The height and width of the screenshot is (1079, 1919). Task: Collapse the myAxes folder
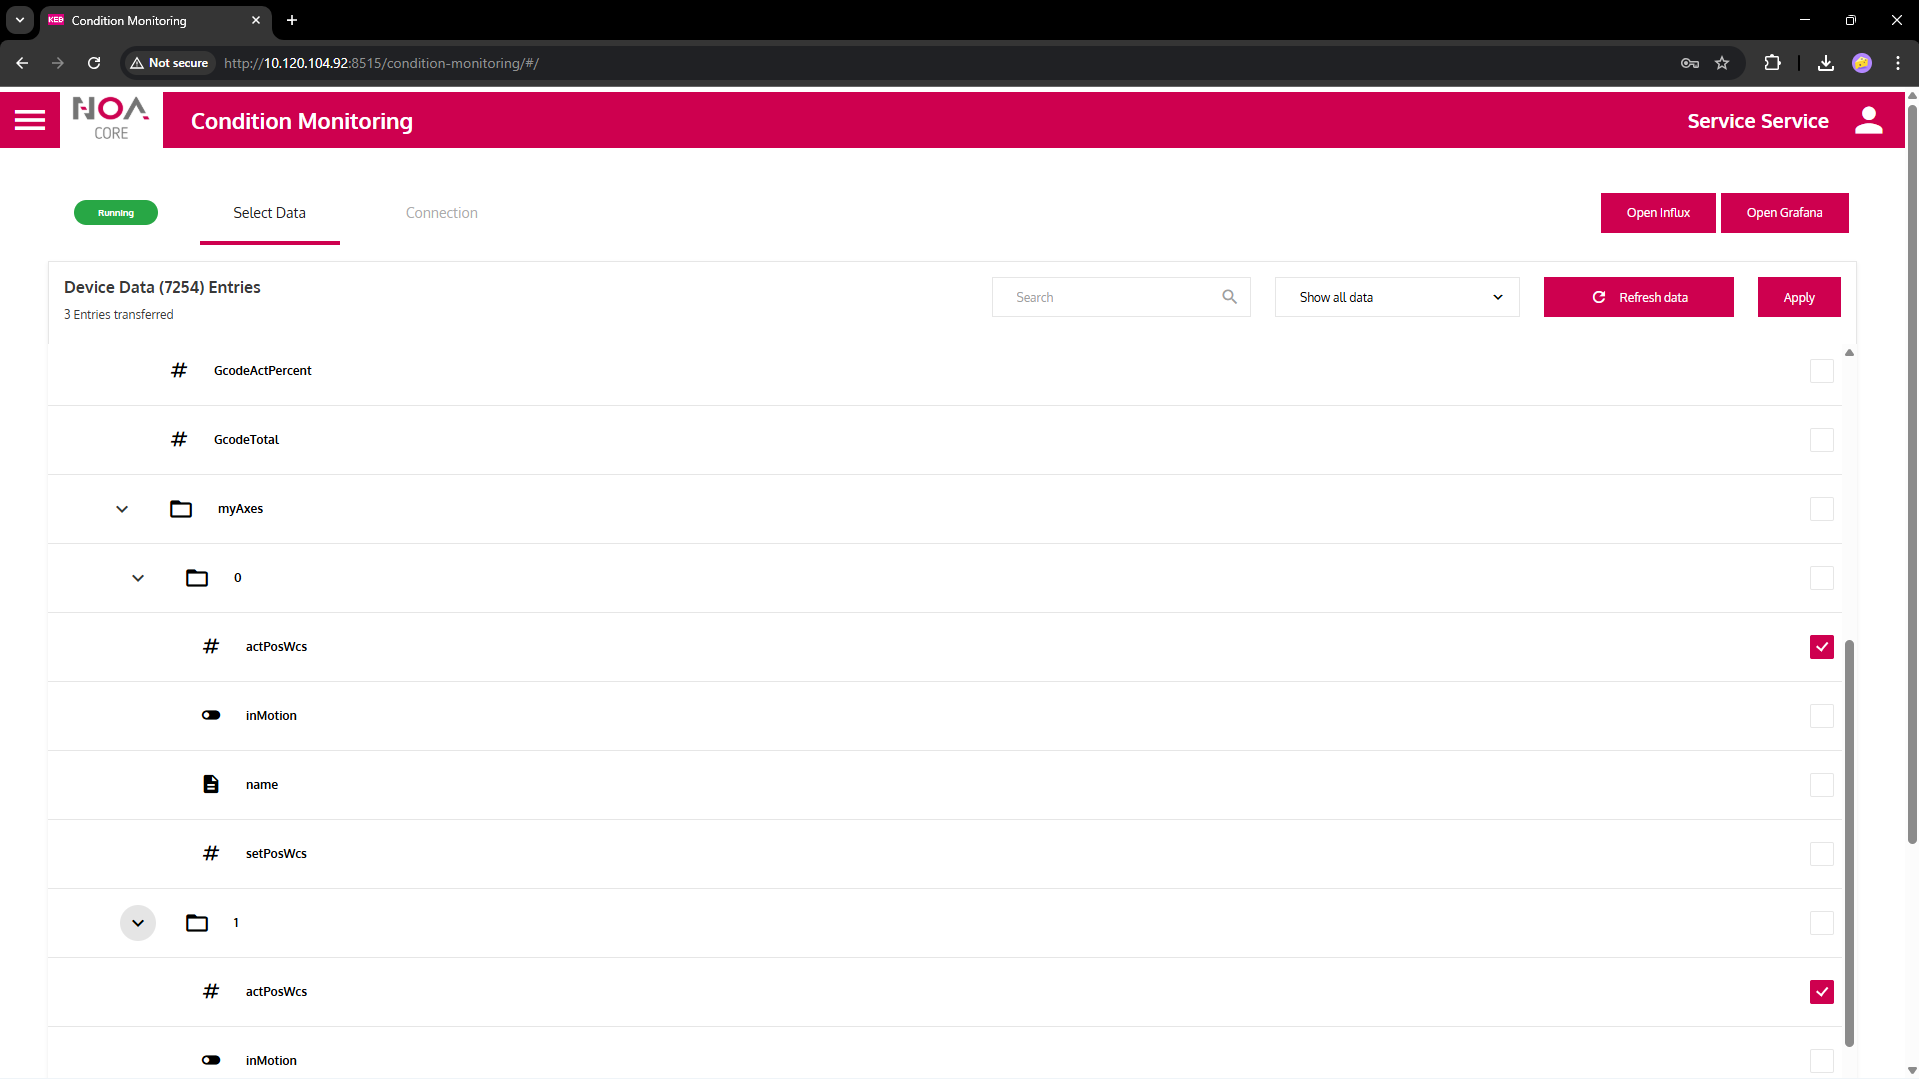(122, 509)
